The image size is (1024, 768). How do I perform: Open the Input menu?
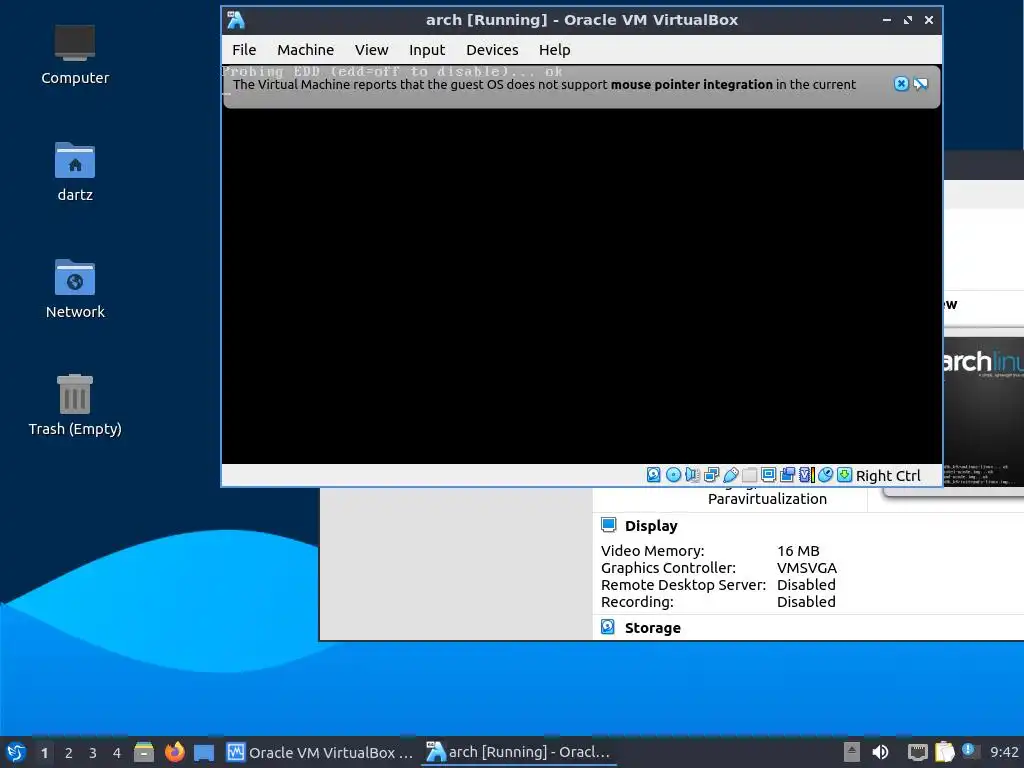click(426, 50)
